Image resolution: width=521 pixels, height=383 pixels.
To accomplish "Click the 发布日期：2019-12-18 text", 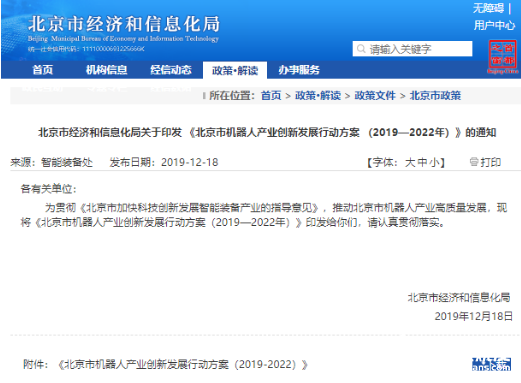I will [x=164, y=162].
